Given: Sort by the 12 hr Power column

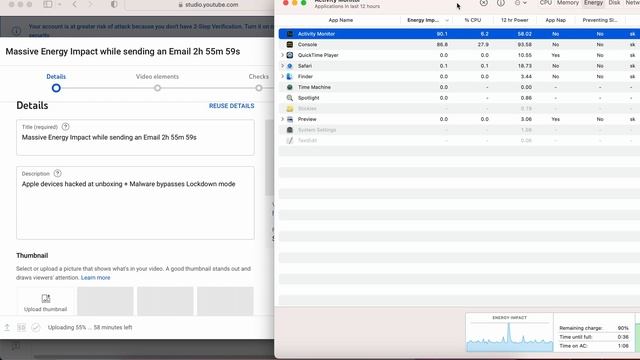Looking at the screenshot, I should point(514,20).
